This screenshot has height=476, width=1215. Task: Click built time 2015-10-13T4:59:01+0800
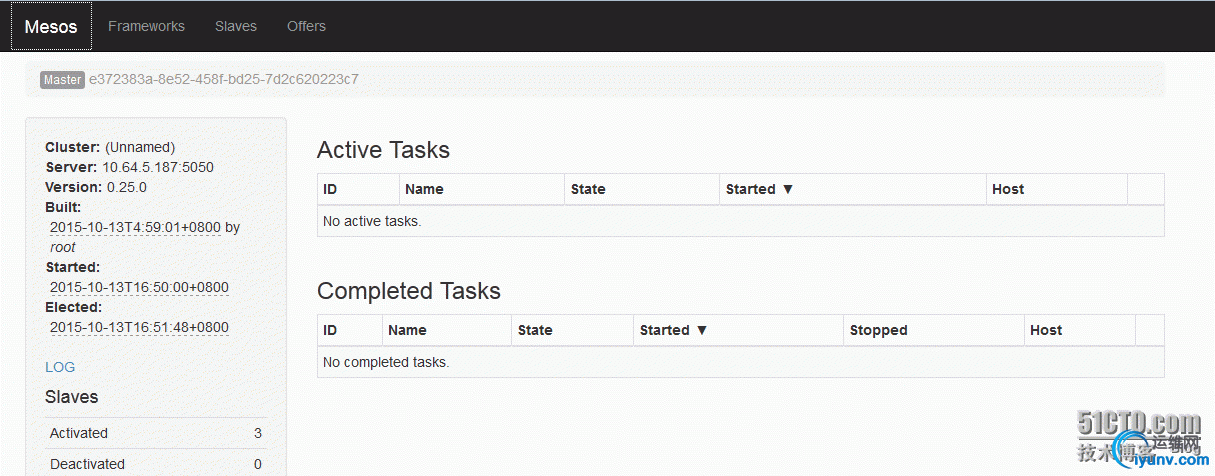[x=135, y=227]
